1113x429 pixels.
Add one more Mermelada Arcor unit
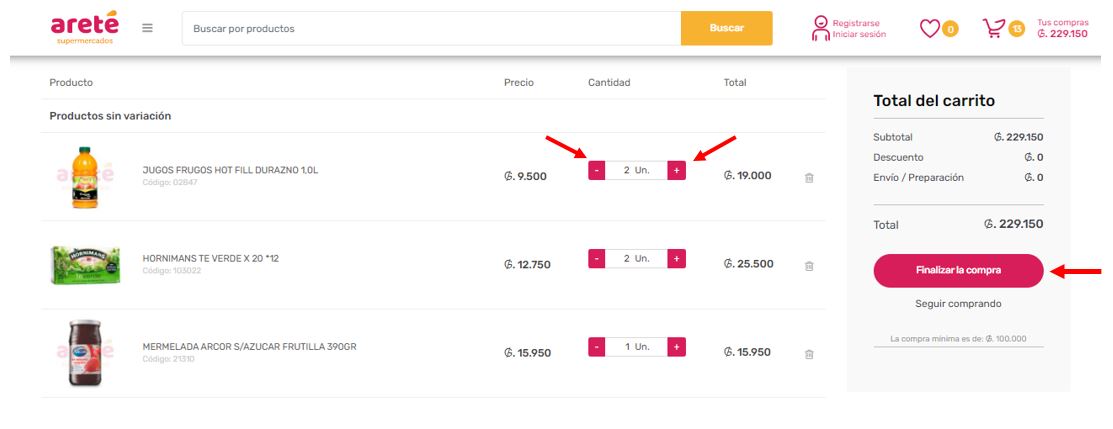click(x=677, y=347)
